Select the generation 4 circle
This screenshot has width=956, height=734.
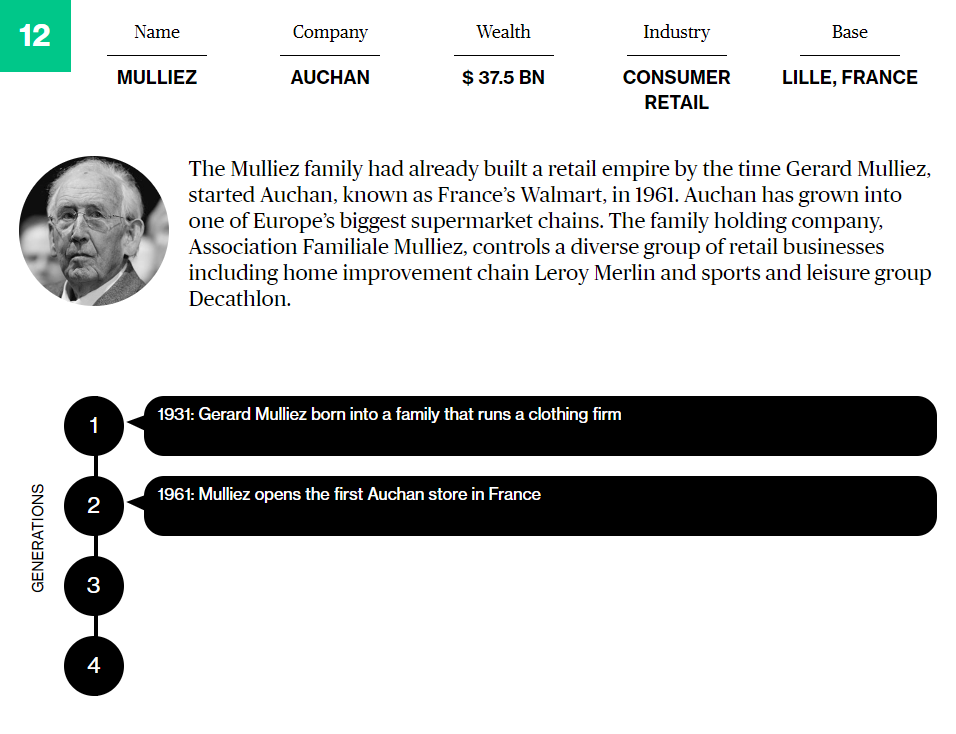pos(94,665)
